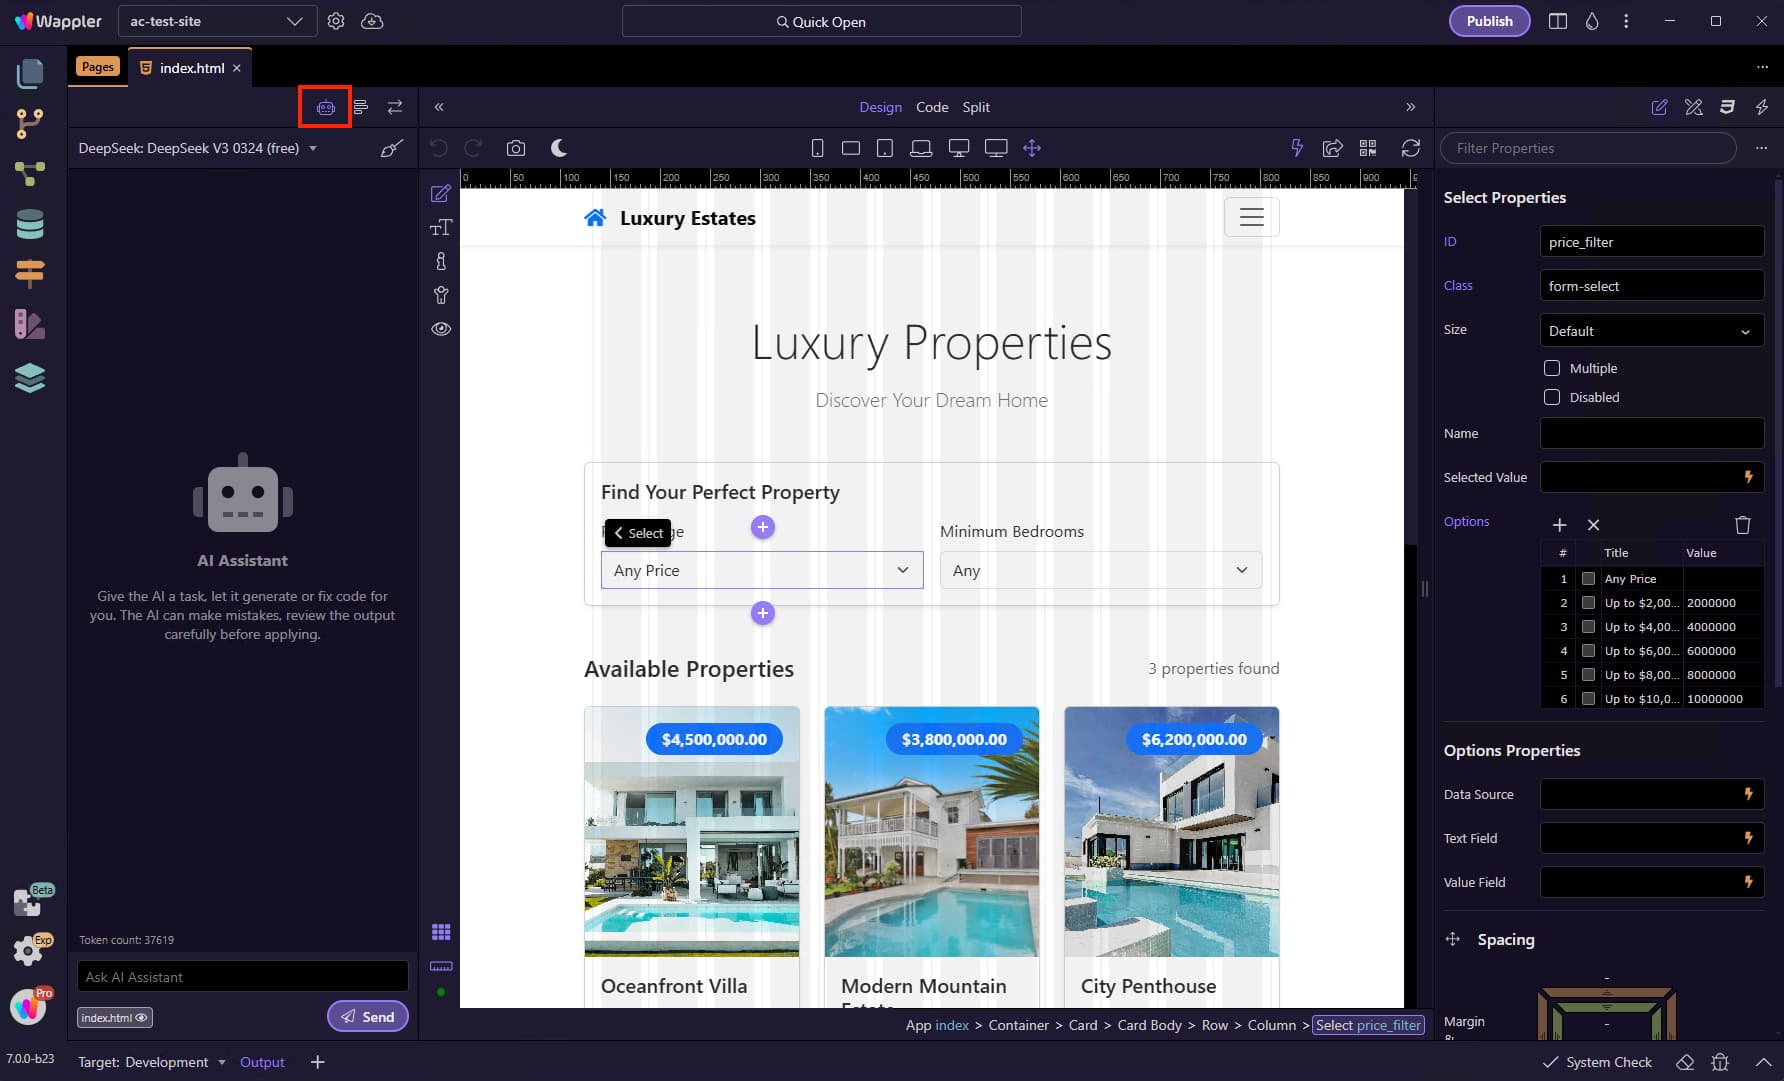This screenshot has height=1081, width=1784.
Task: Delete option with trash icon
Action: pos(1743,525)
